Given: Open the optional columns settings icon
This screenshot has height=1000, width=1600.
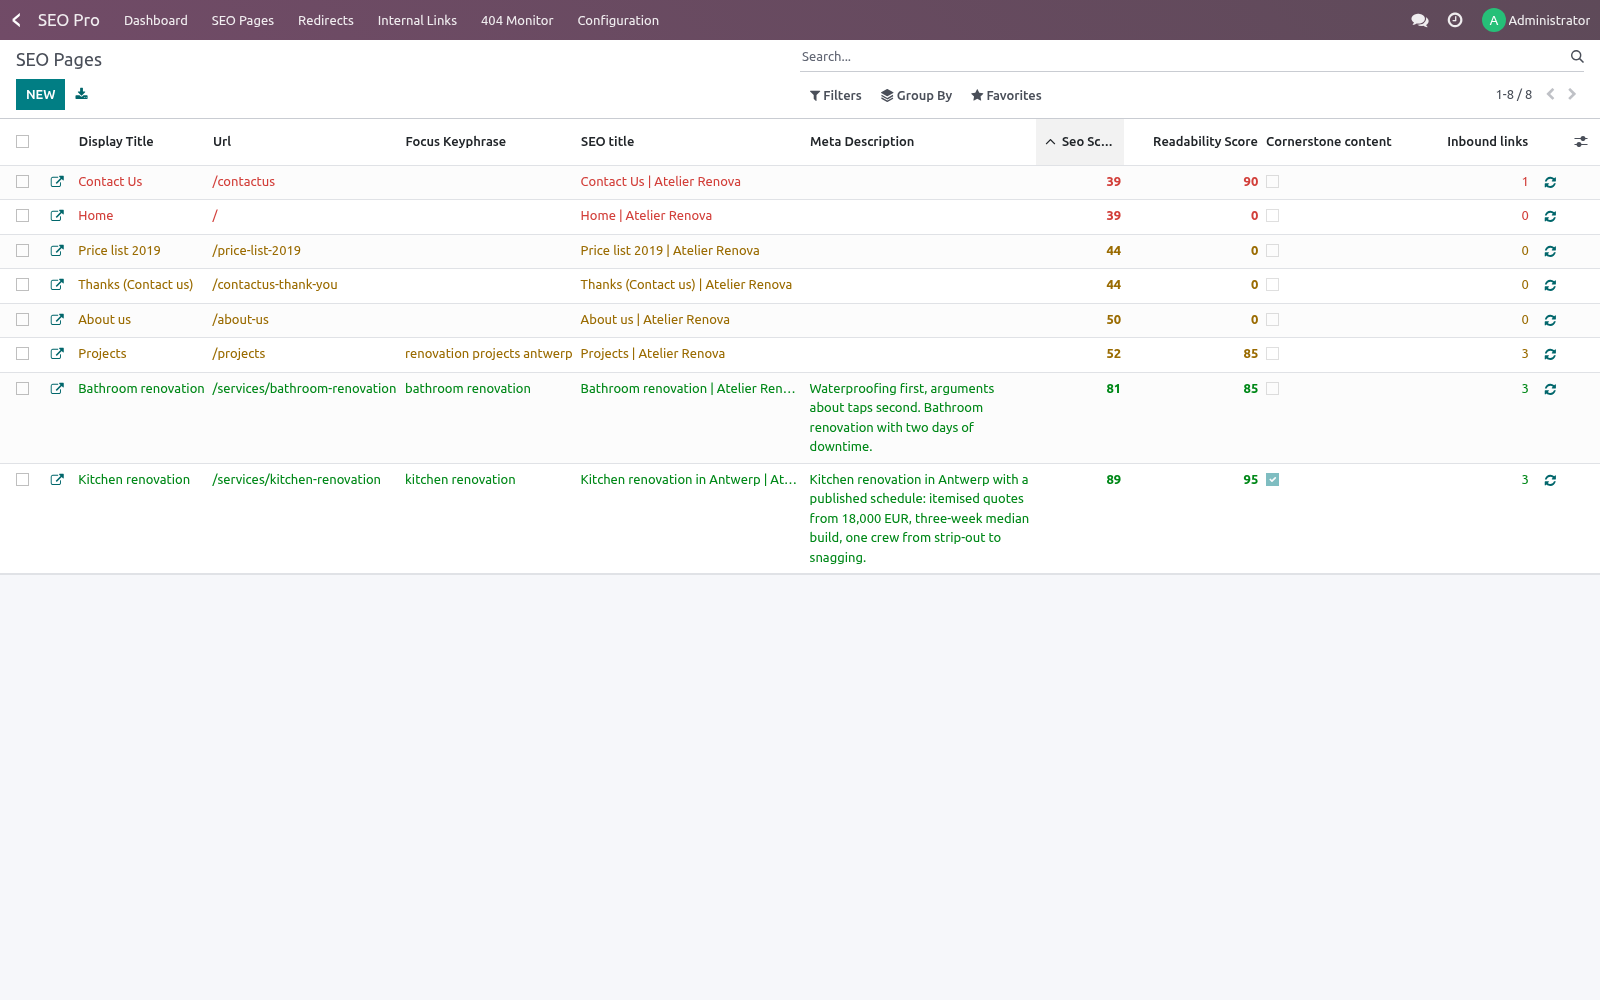Looking at the screenshot, I should pos(1581,142).
